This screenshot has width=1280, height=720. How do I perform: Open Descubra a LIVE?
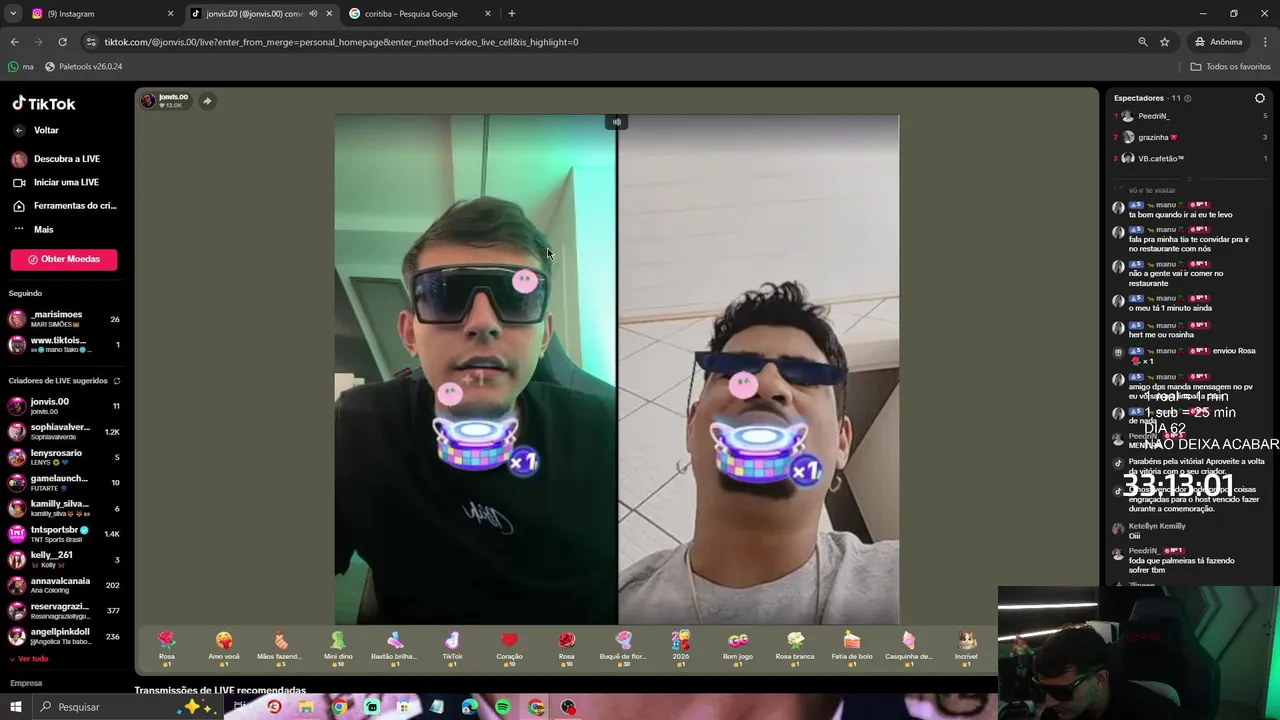click(66, 159)
